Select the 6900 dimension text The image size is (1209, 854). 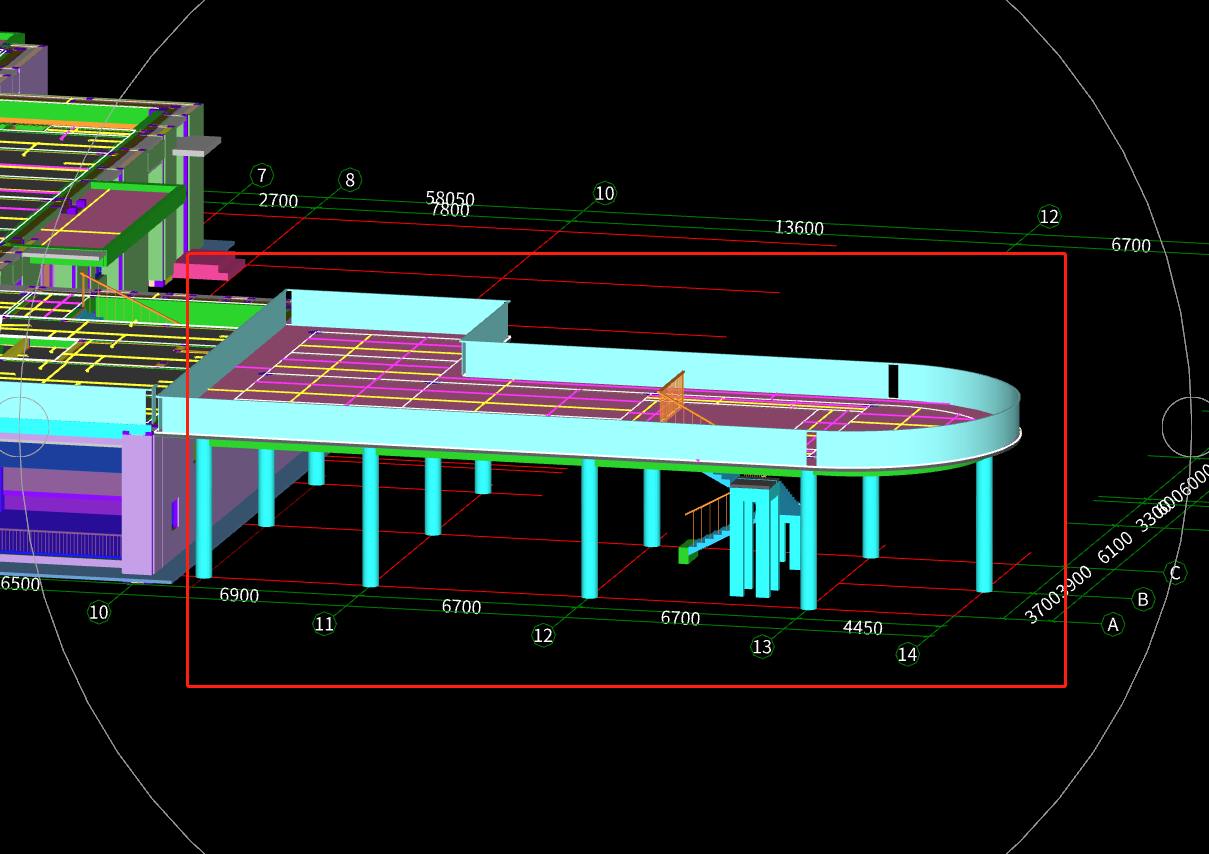point(239,595)
